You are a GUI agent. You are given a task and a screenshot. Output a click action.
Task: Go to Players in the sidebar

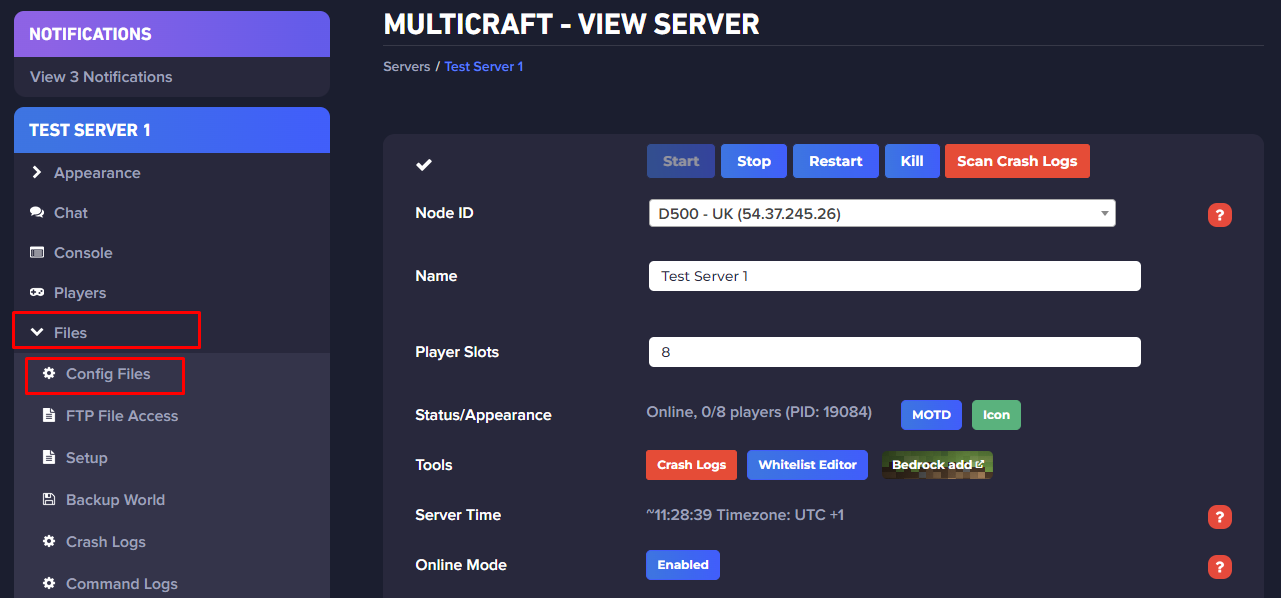[79, 293]
